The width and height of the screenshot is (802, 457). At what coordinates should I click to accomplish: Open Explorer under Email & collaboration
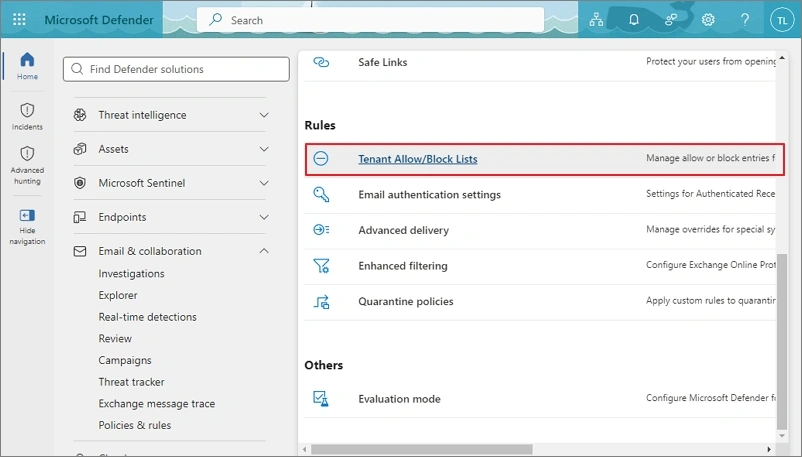pos(118,295)
